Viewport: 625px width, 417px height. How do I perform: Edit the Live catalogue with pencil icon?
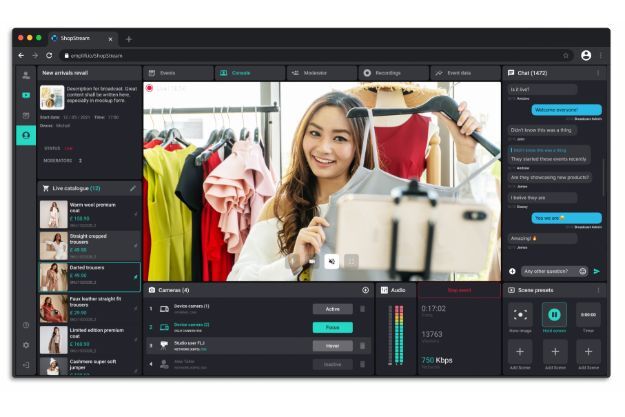tap(133, 188)
